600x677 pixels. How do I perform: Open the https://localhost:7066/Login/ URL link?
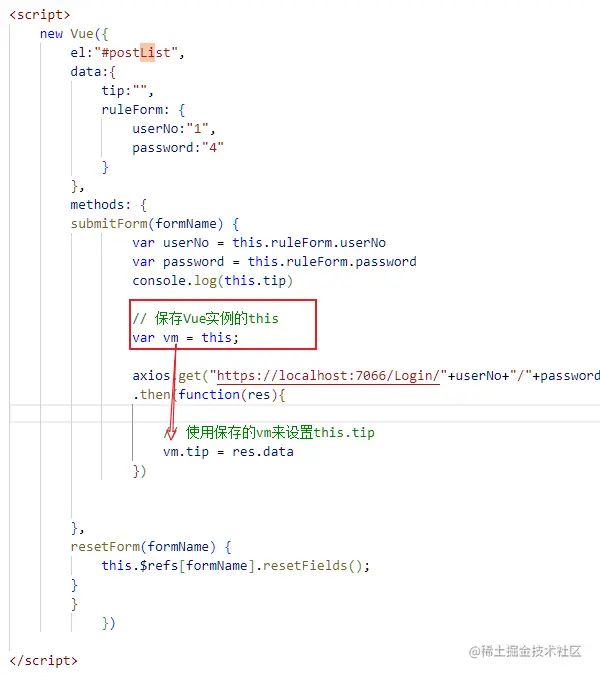pyautogui.click(x=328, y=376)
